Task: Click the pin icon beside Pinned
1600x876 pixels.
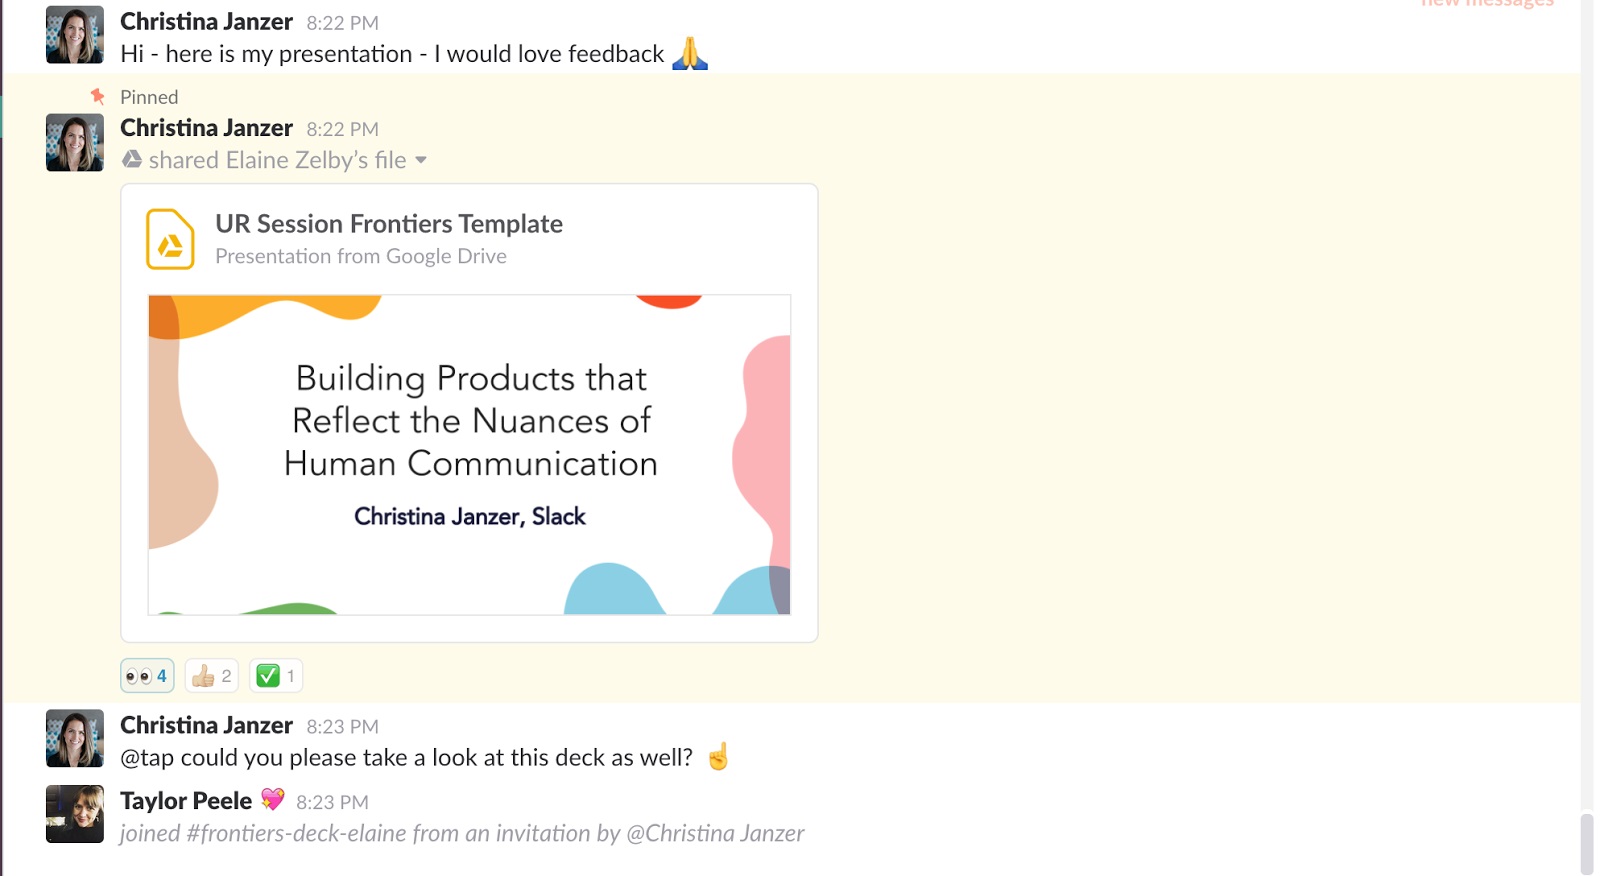Action: 97,96
